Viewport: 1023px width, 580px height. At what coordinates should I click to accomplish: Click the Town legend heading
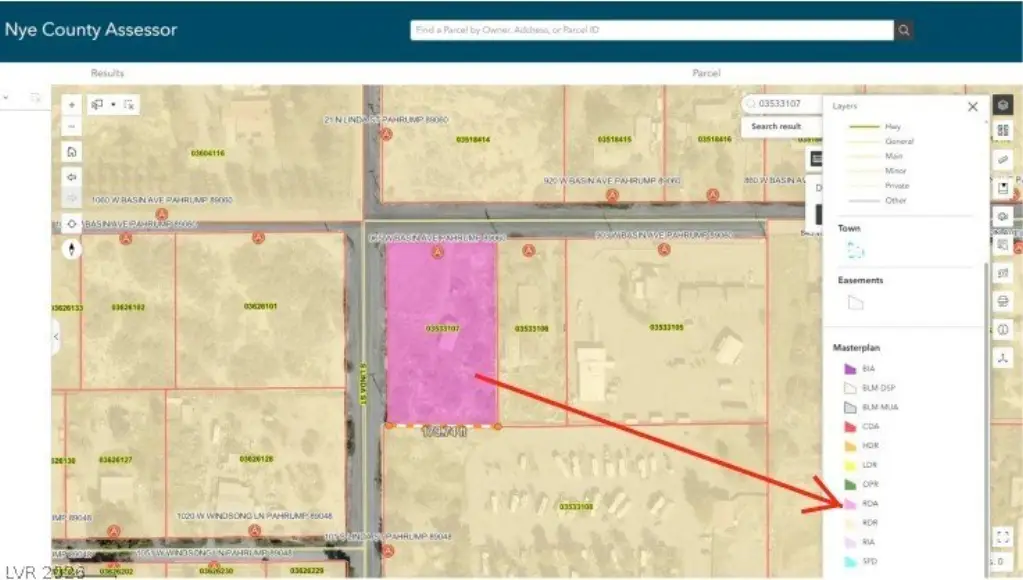click(x=849, y=228)
